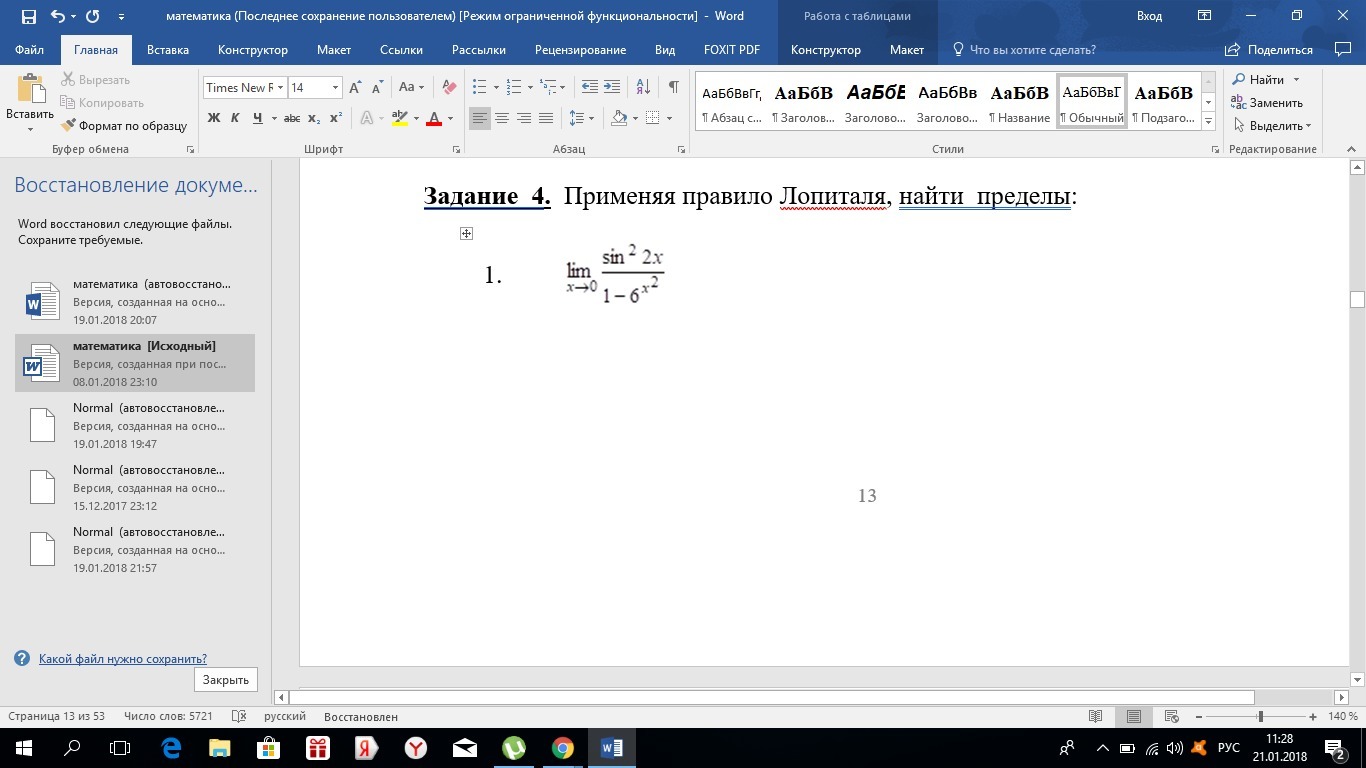This screenshot has height=768, width=1366.
Task: Toggle pilcrow show formatting marks
Action: pyautogui.click(x=674, y=87)
